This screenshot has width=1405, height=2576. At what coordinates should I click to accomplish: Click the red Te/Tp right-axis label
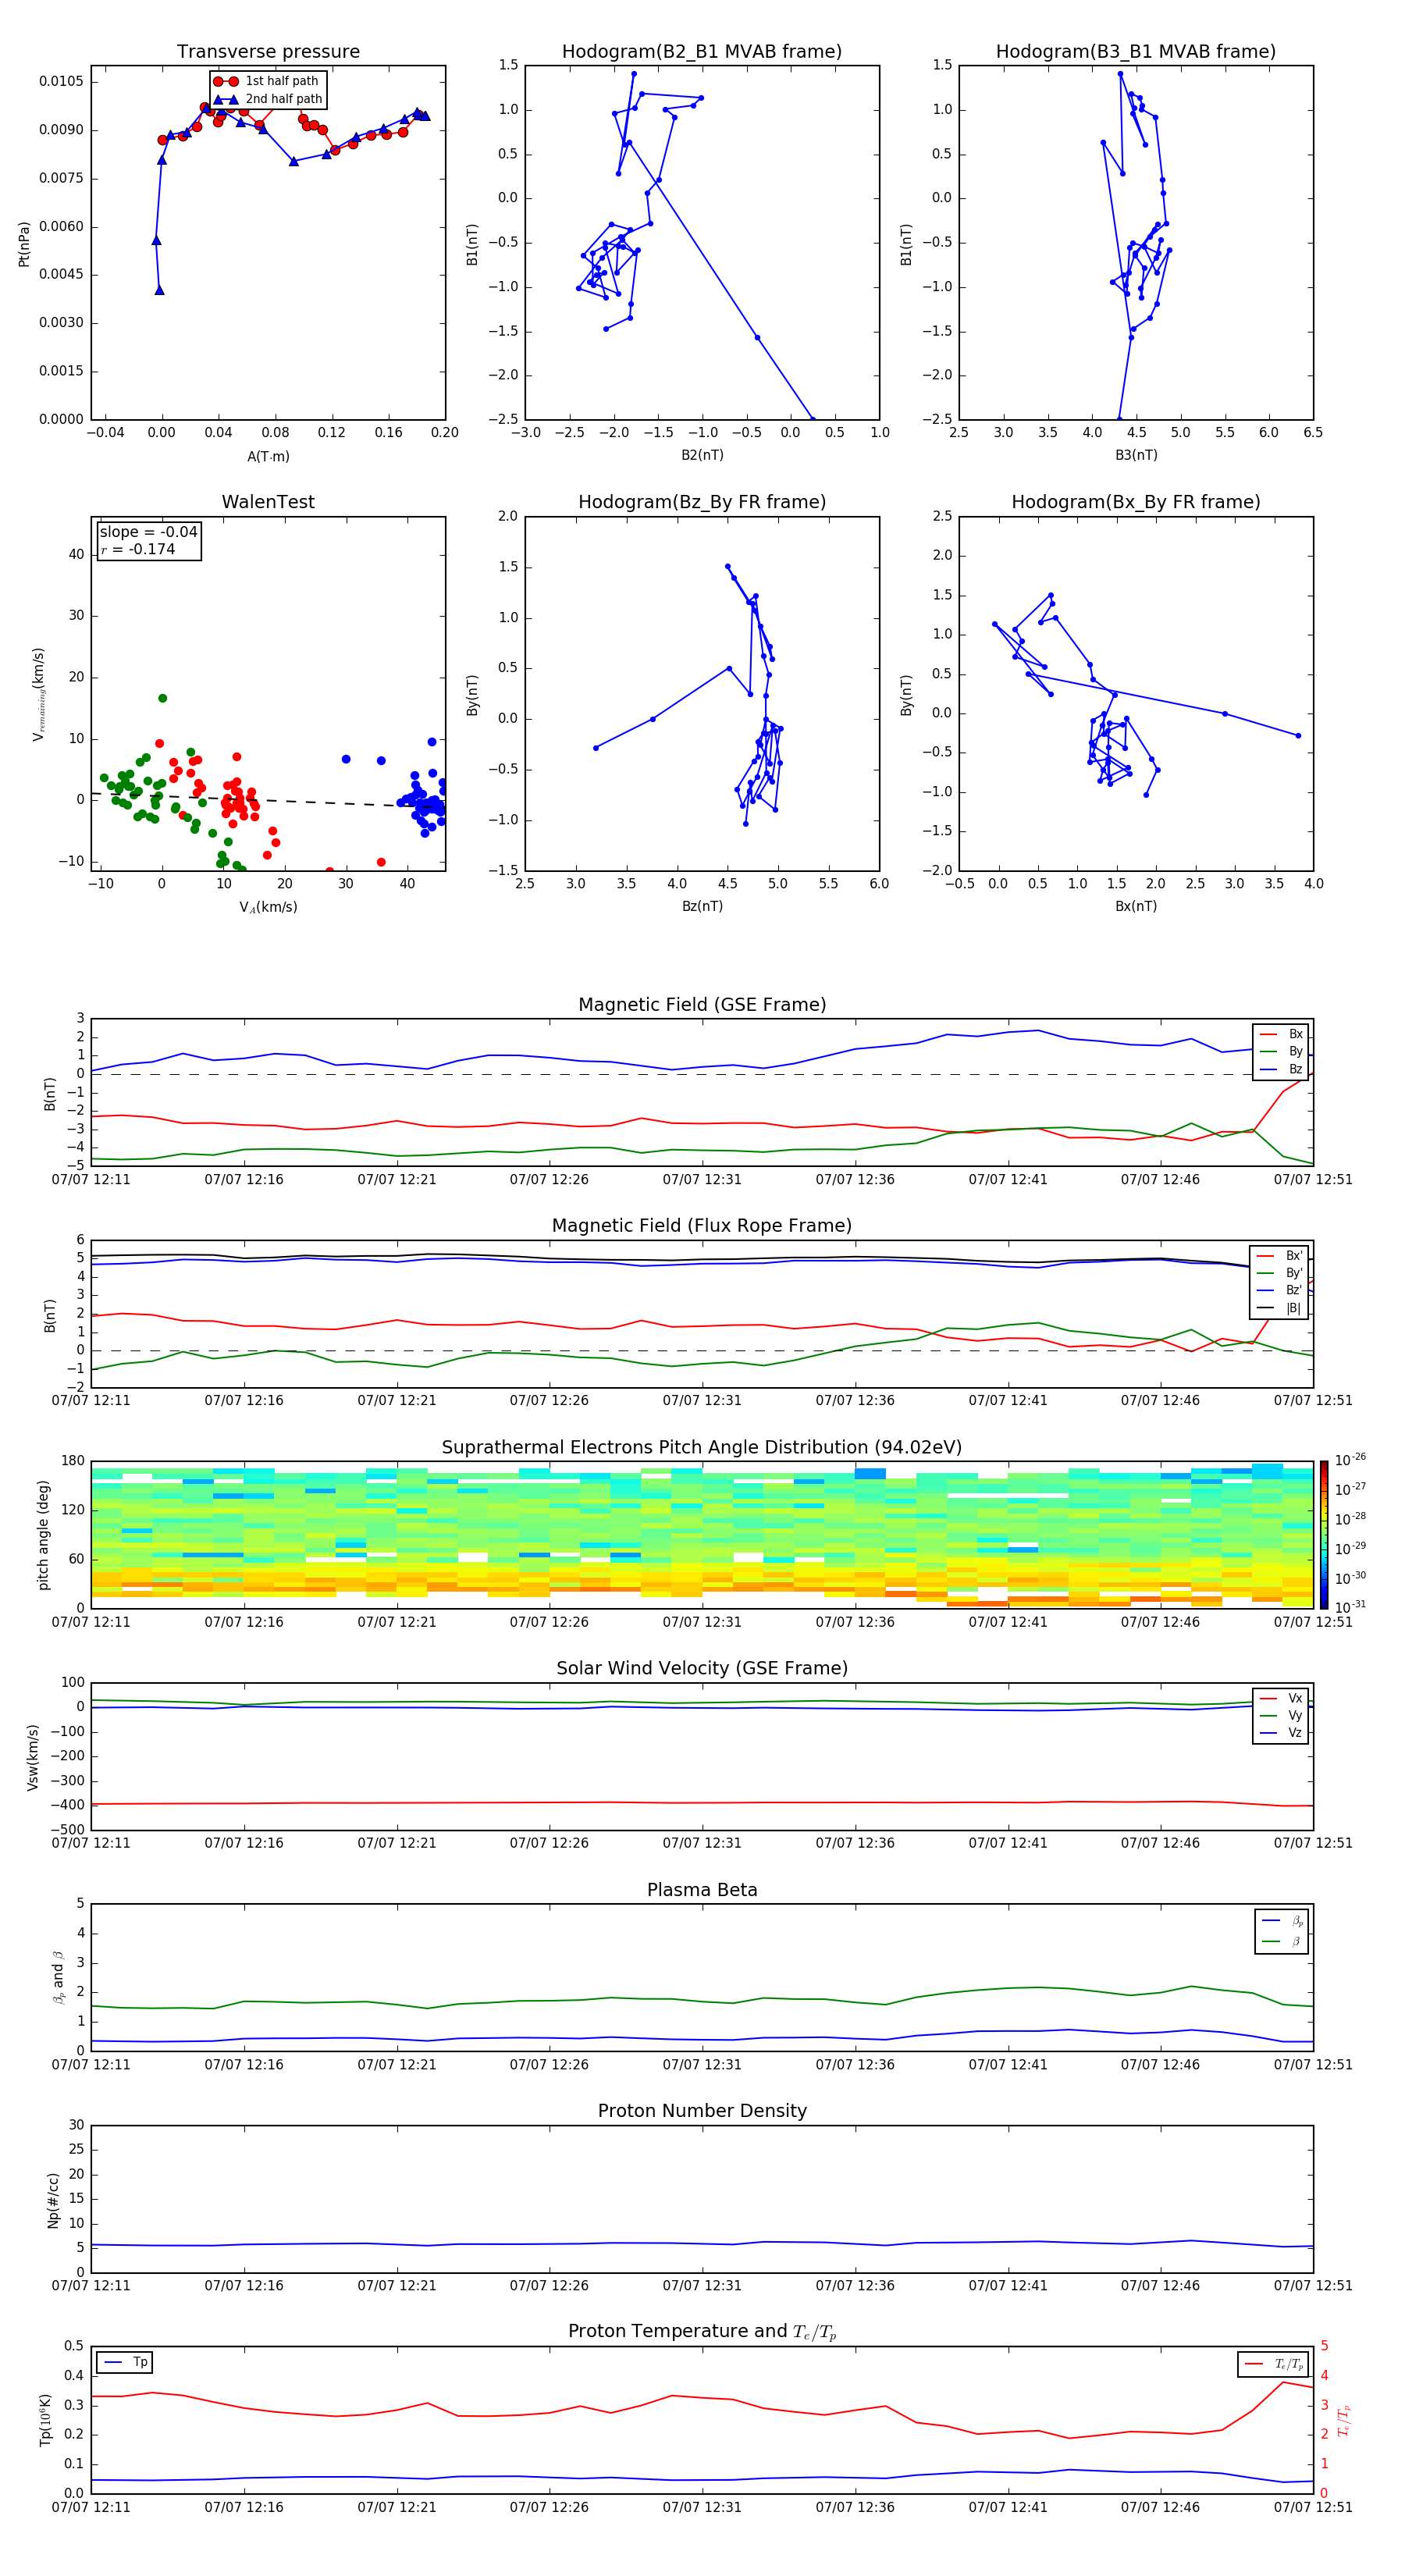(1344, 2420)
